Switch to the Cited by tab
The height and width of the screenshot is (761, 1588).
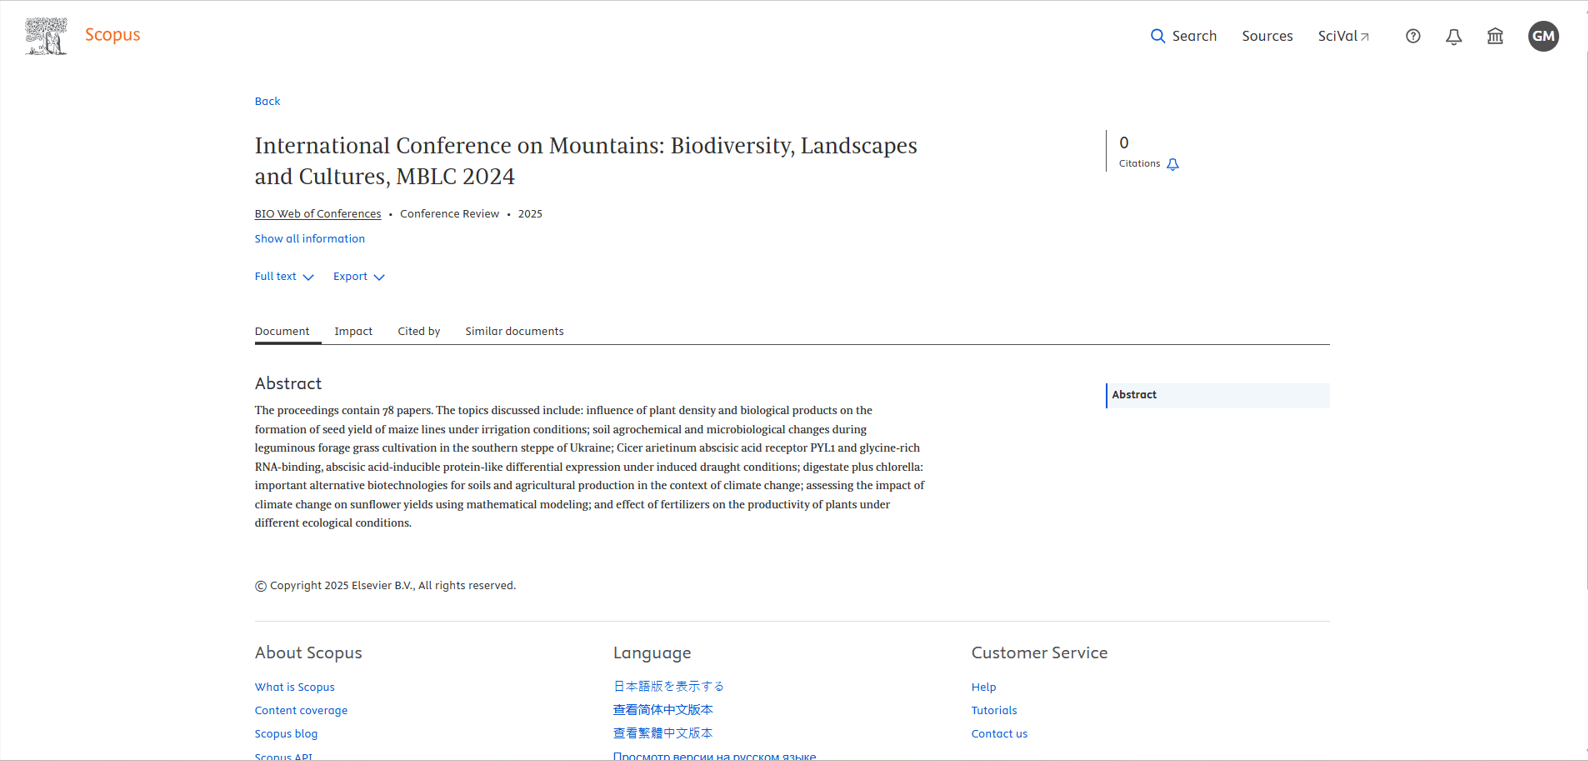[418, 331]
